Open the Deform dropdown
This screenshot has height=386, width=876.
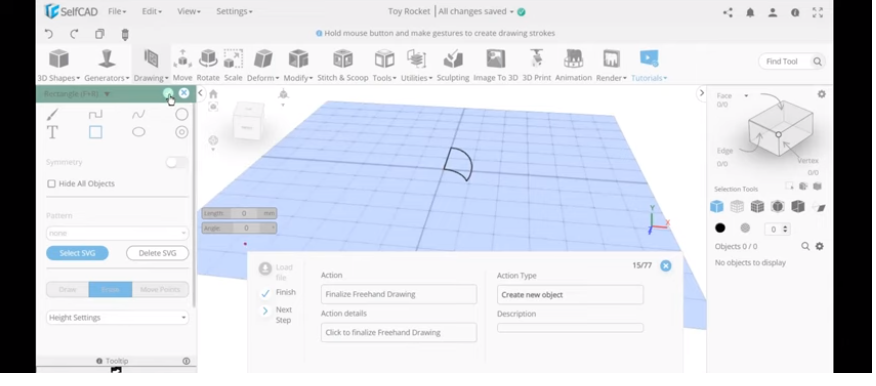click(263, 65)
